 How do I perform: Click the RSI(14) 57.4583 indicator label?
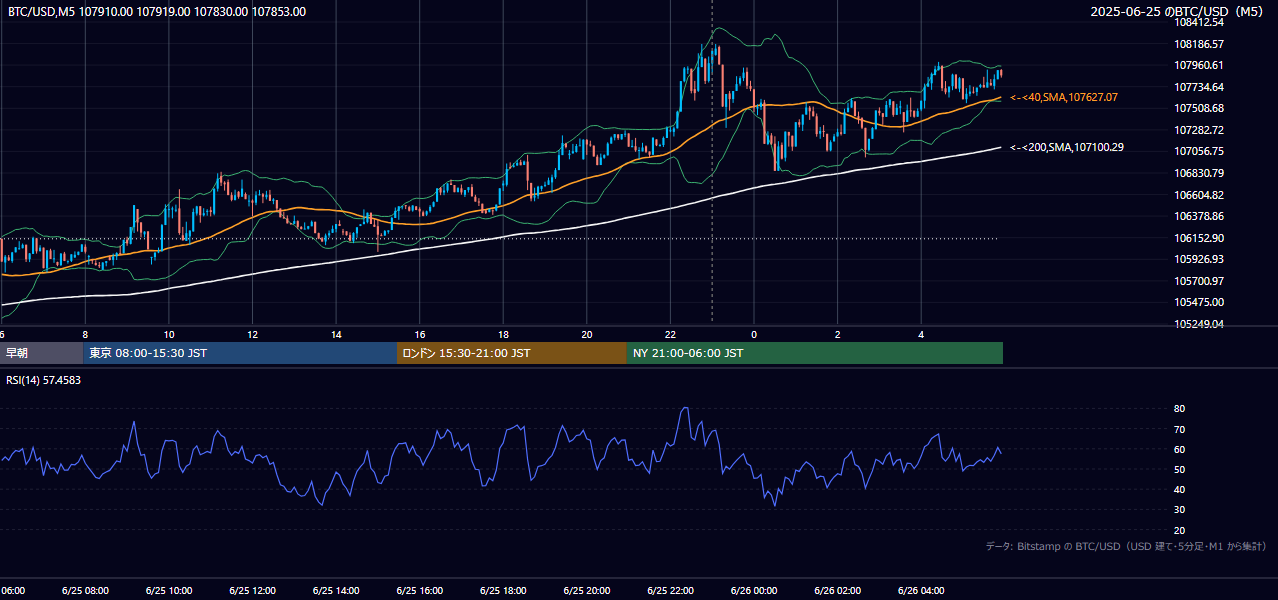(x=44, y=380)
